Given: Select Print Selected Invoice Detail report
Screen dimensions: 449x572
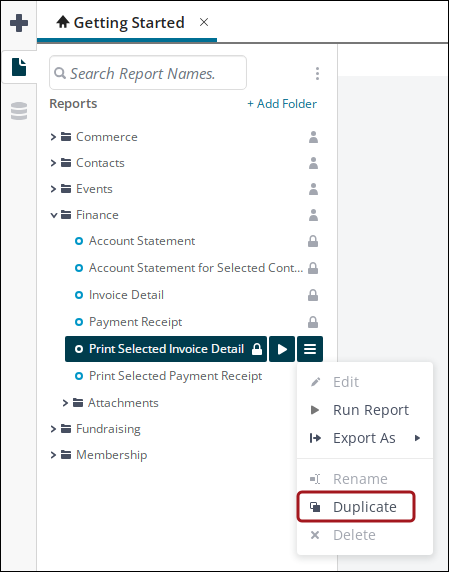Looking at the screenshot, I should click(166, 349).
